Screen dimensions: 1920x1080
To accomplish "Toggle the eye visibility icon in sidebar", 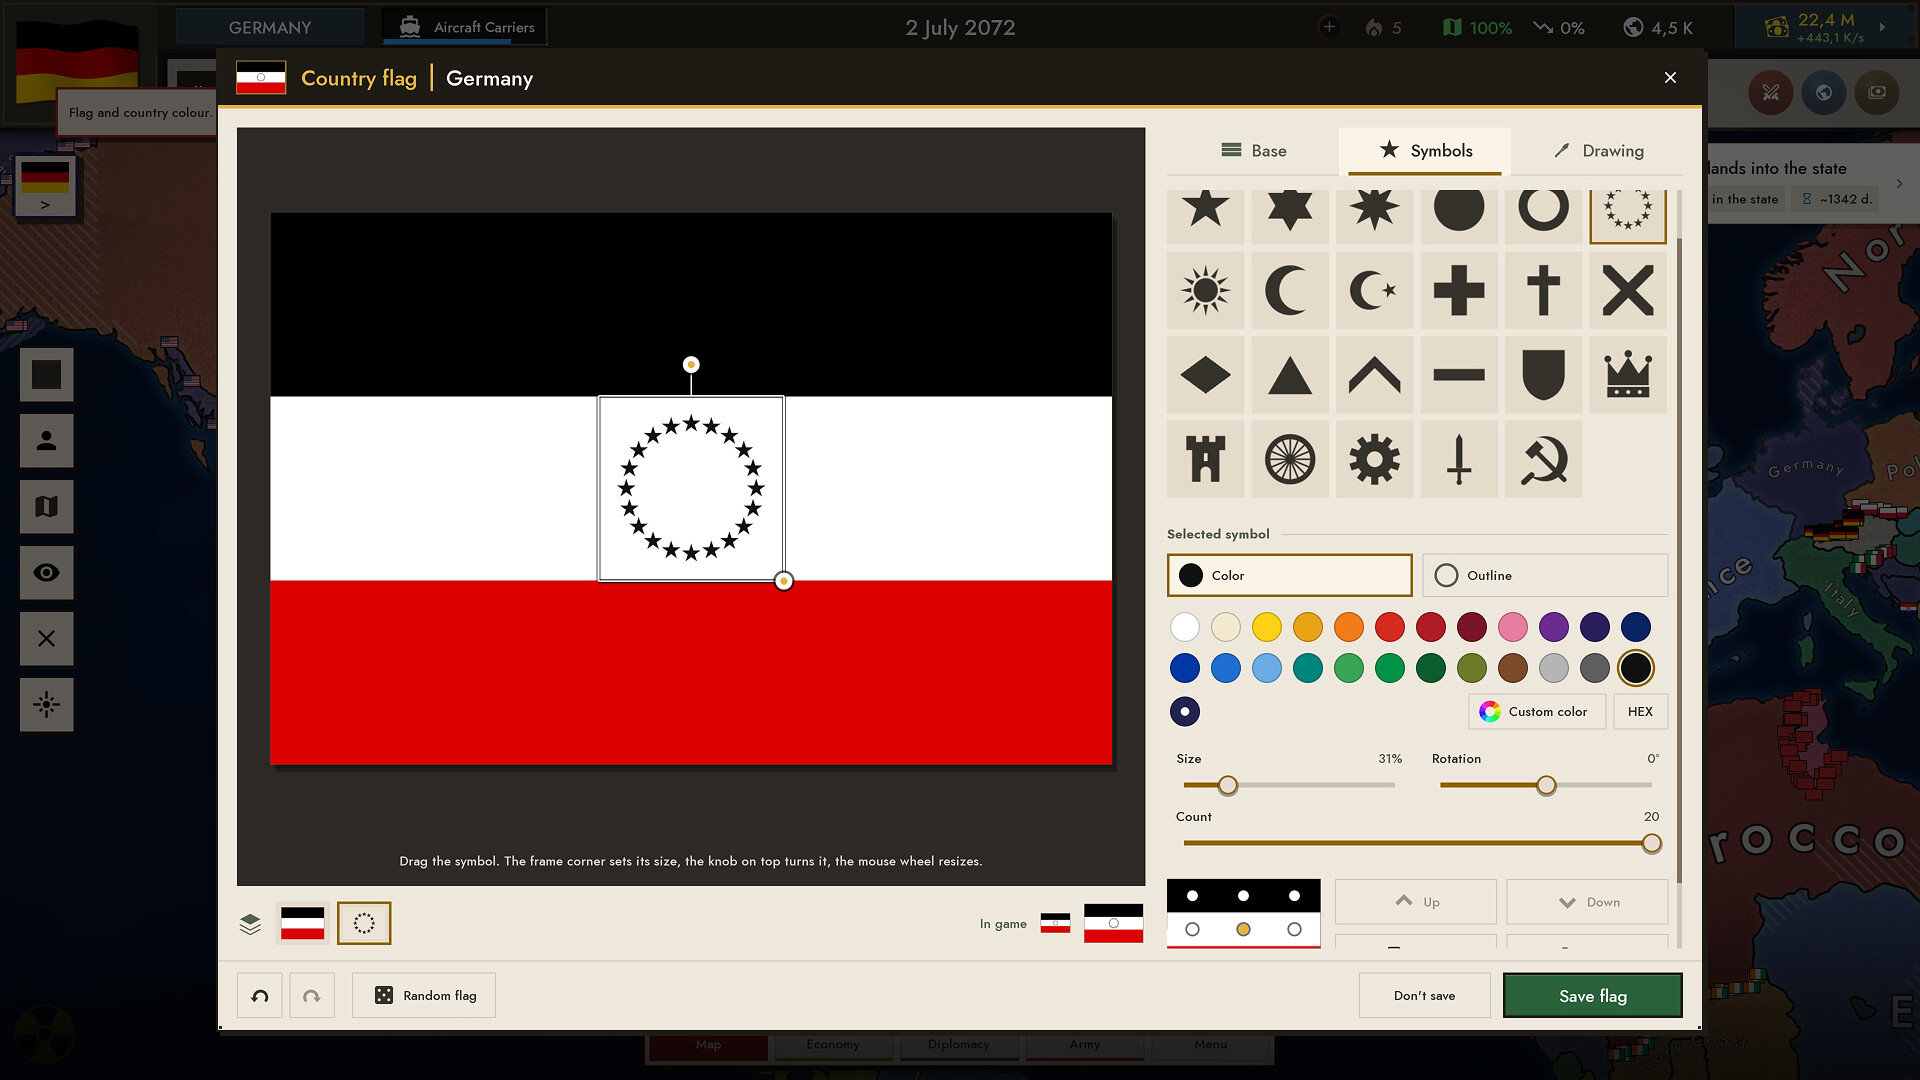I will [46, 573].
